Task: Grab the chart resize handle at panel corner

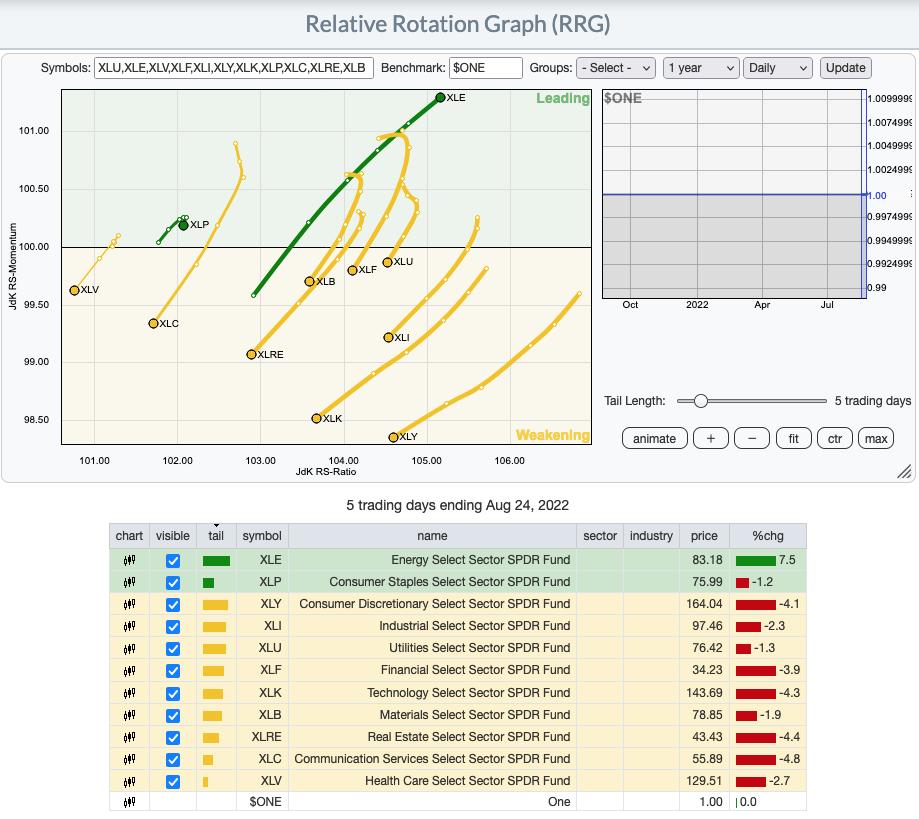Action: point(904,471)
